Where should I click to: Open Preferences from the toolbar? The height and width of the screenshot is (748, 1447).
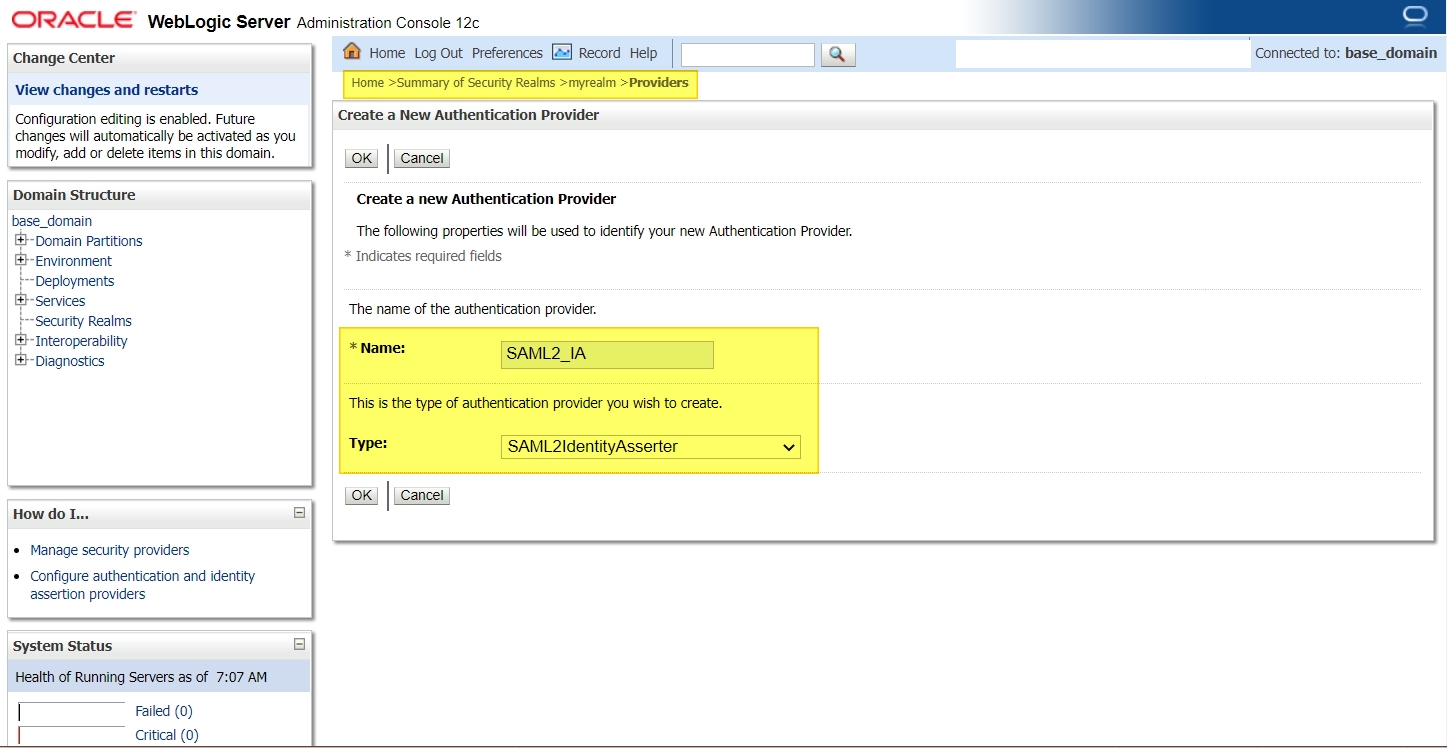[x=507, y=53]
